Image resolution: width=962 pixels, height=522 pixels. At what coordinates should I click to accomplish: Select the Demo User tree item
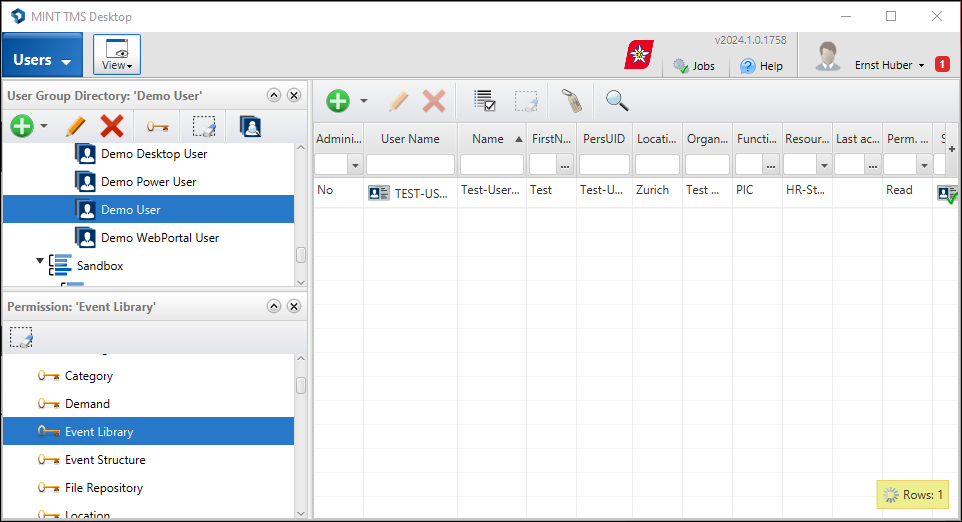point(148,210)
